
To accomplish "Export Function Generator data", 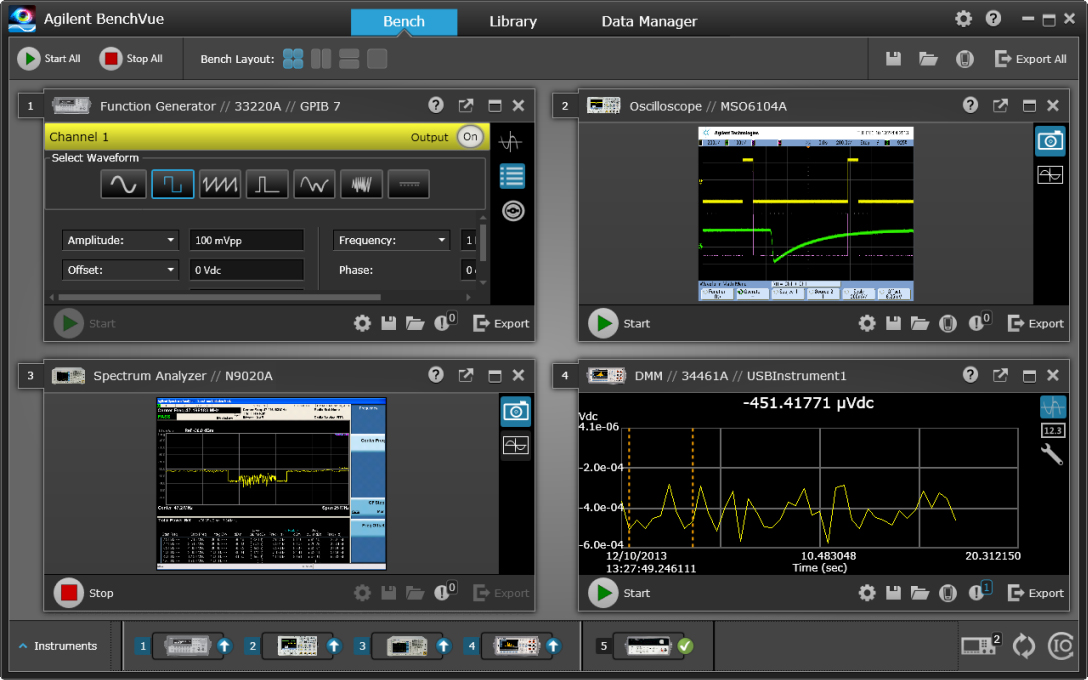I will tap(501, 323).
